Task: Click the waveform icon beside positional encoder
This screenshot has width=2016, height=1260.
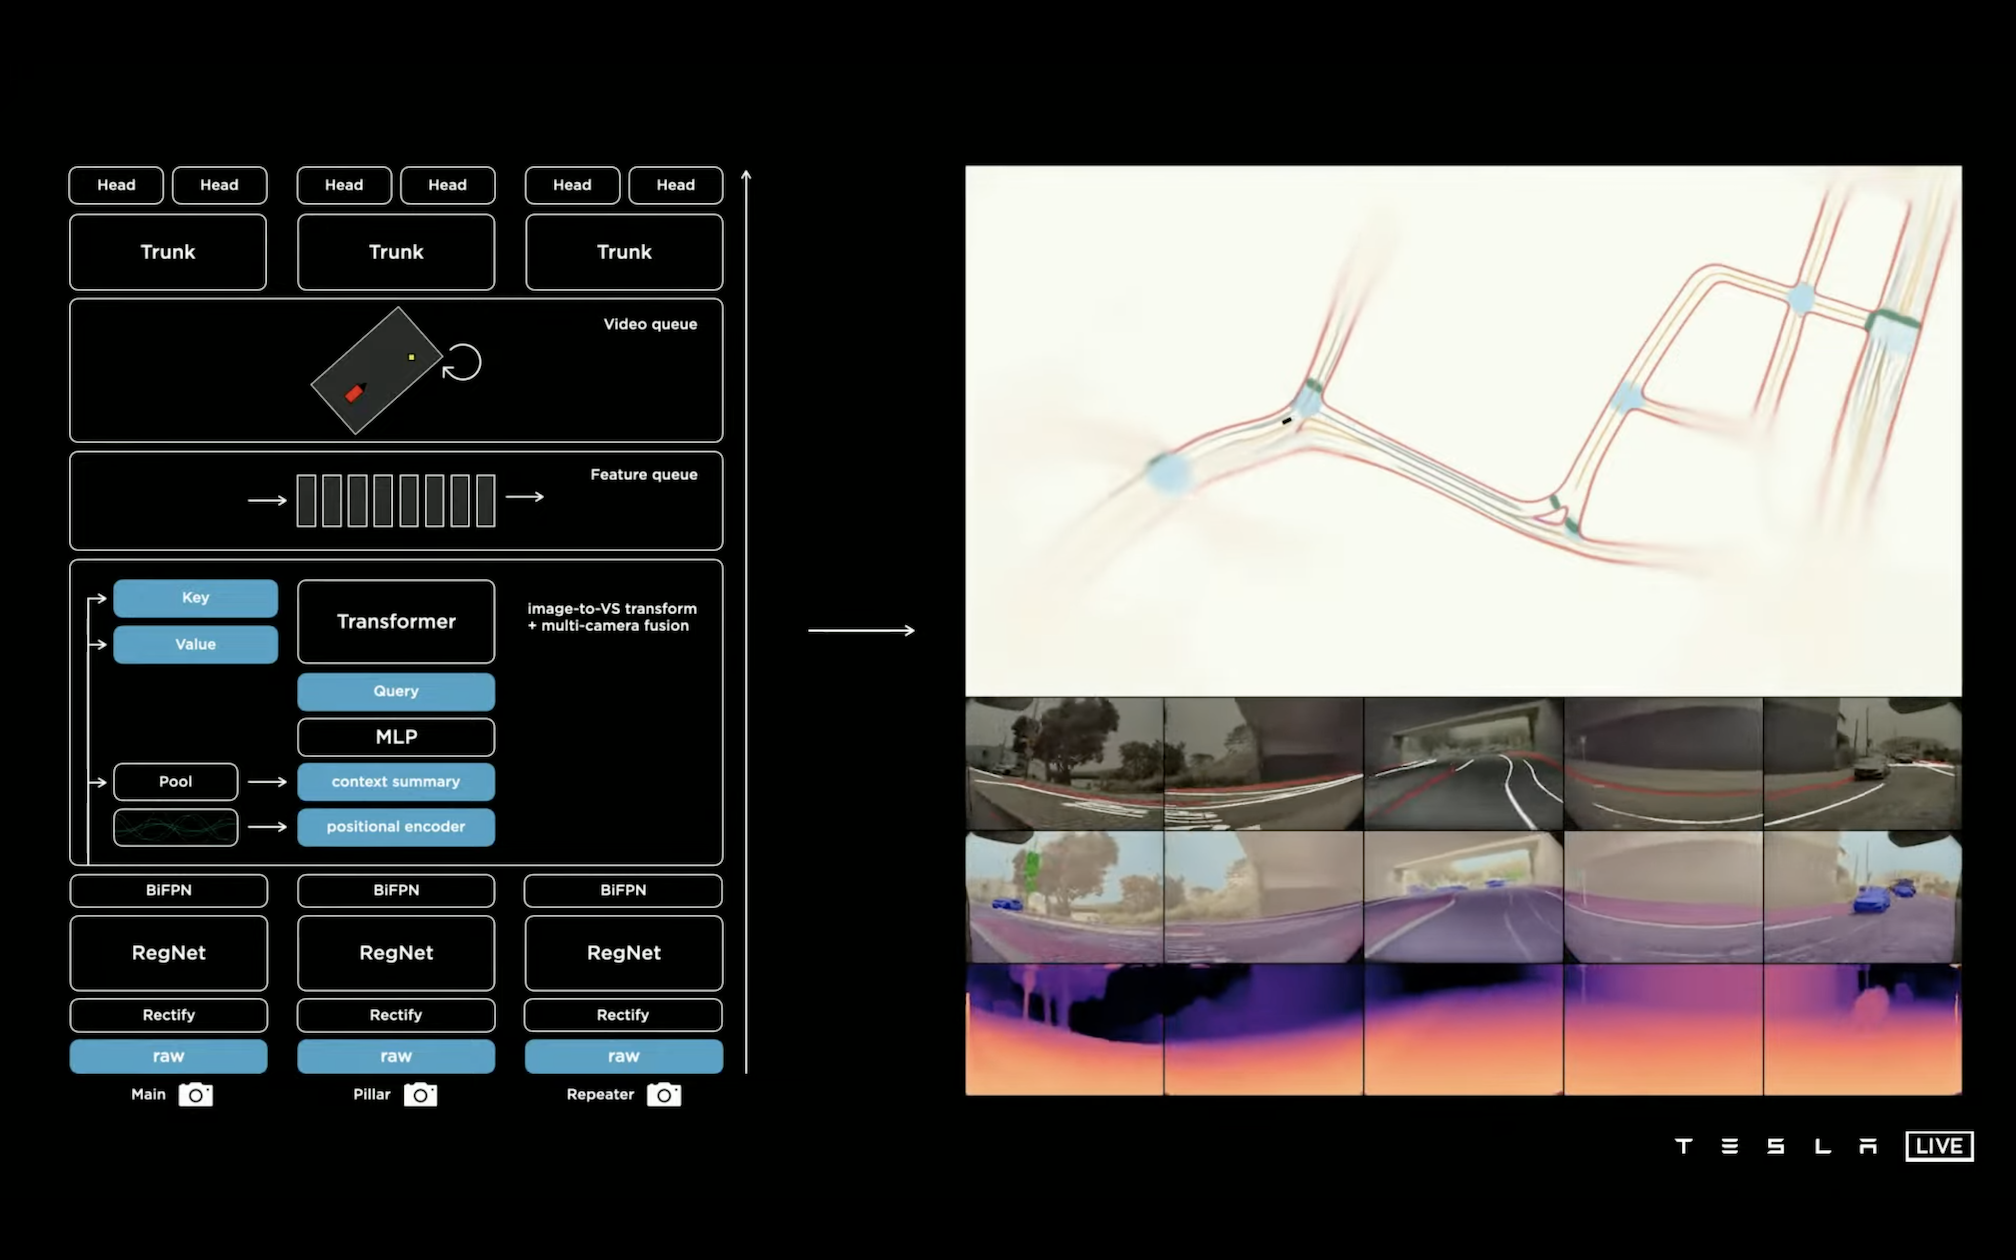Action: 176,827
